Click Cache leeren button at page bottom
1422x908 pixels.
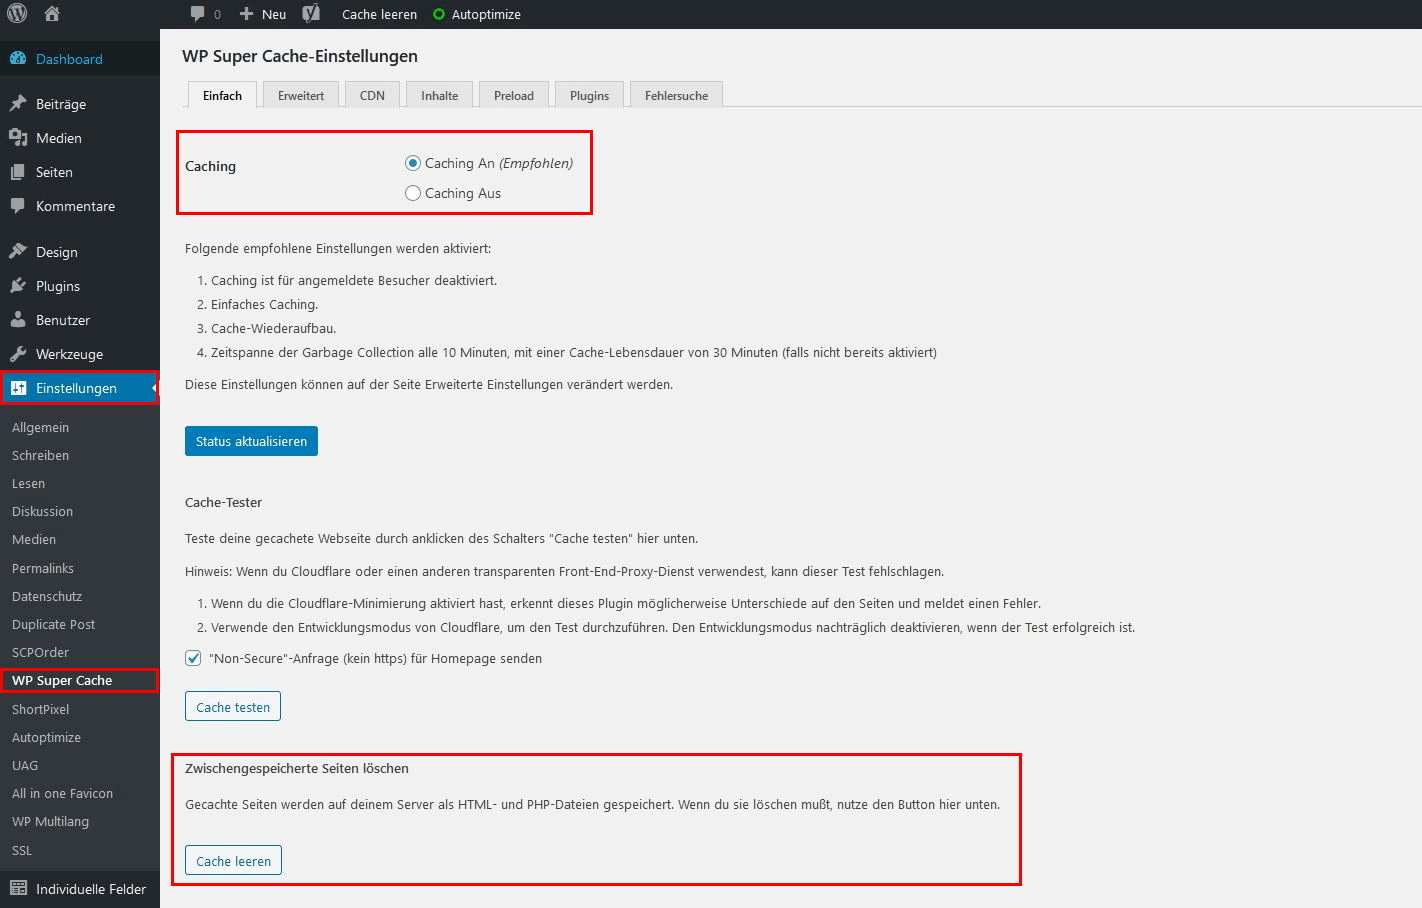coord(233,860)
